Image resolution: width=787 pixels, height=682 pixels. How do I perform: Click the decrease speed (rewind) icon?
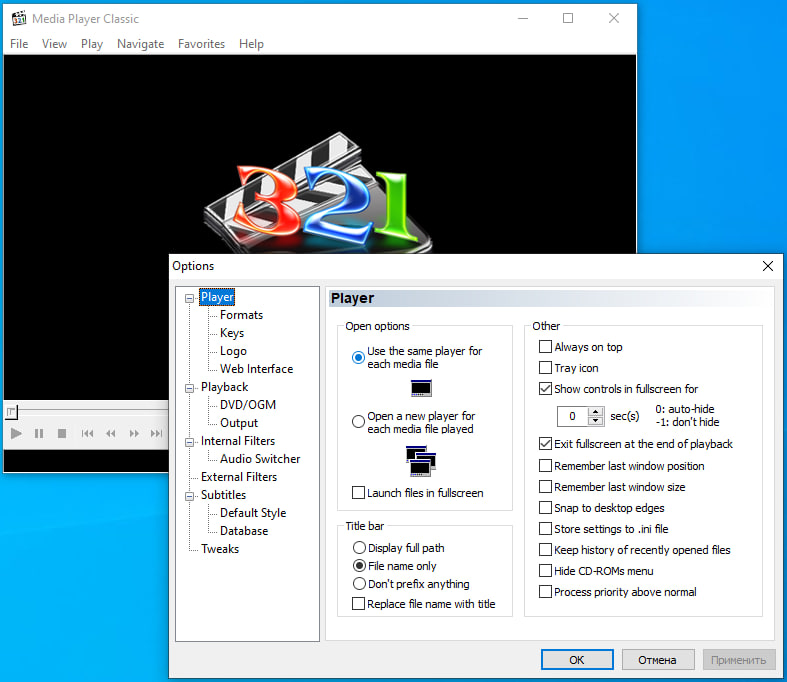(x=110, y=433)
